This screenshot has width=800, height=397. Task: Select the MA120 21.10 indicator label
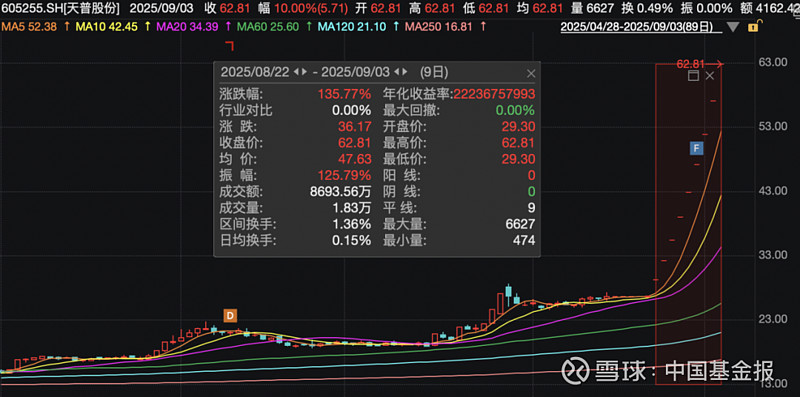tap(352, 27)
